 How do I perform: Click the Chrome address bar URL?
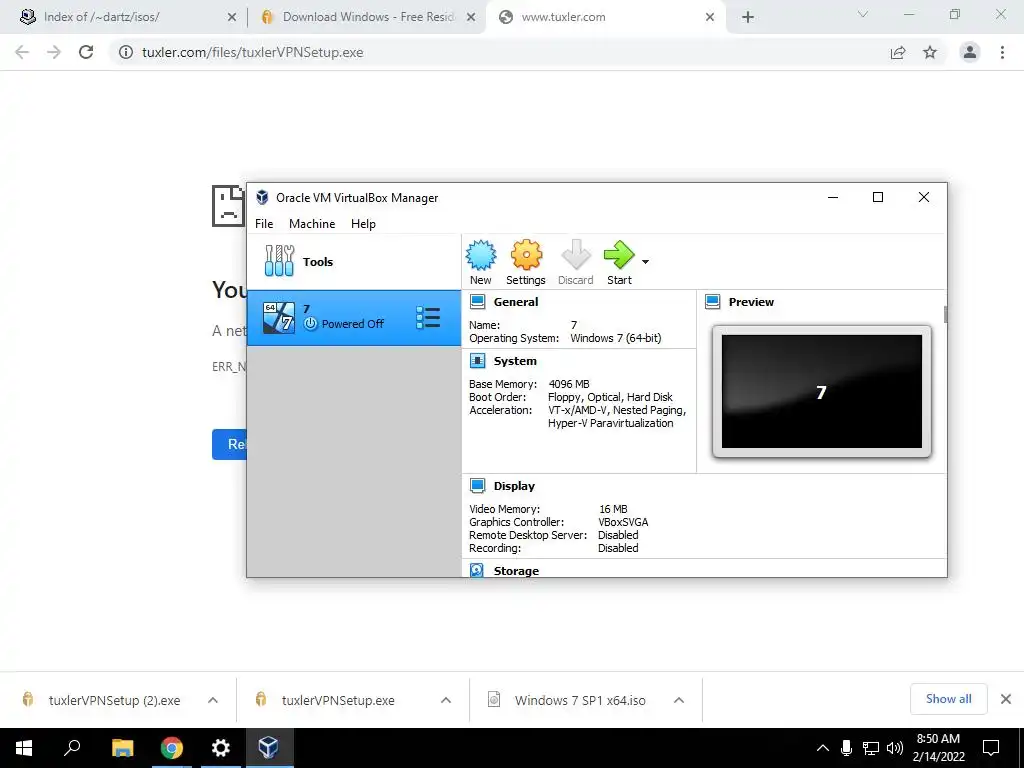click(x=253, y=52)
